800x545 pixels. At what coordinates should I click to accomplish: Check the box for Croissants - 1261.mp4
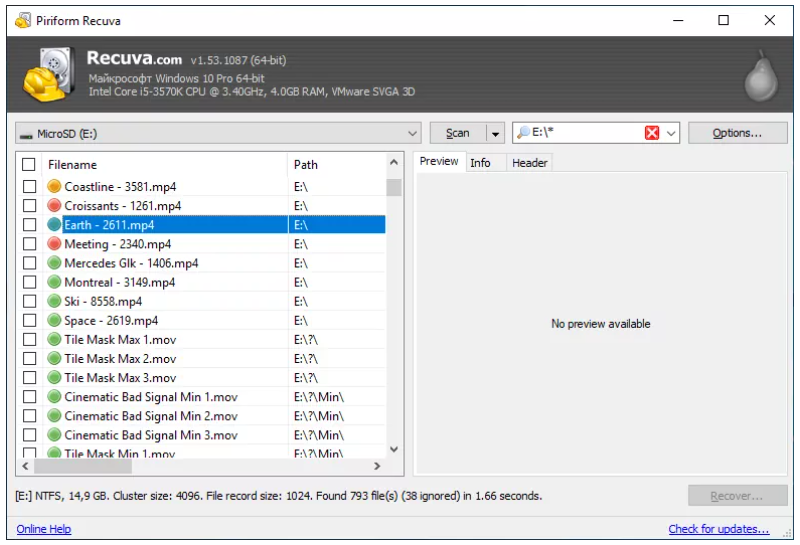[x=30, y=206]
